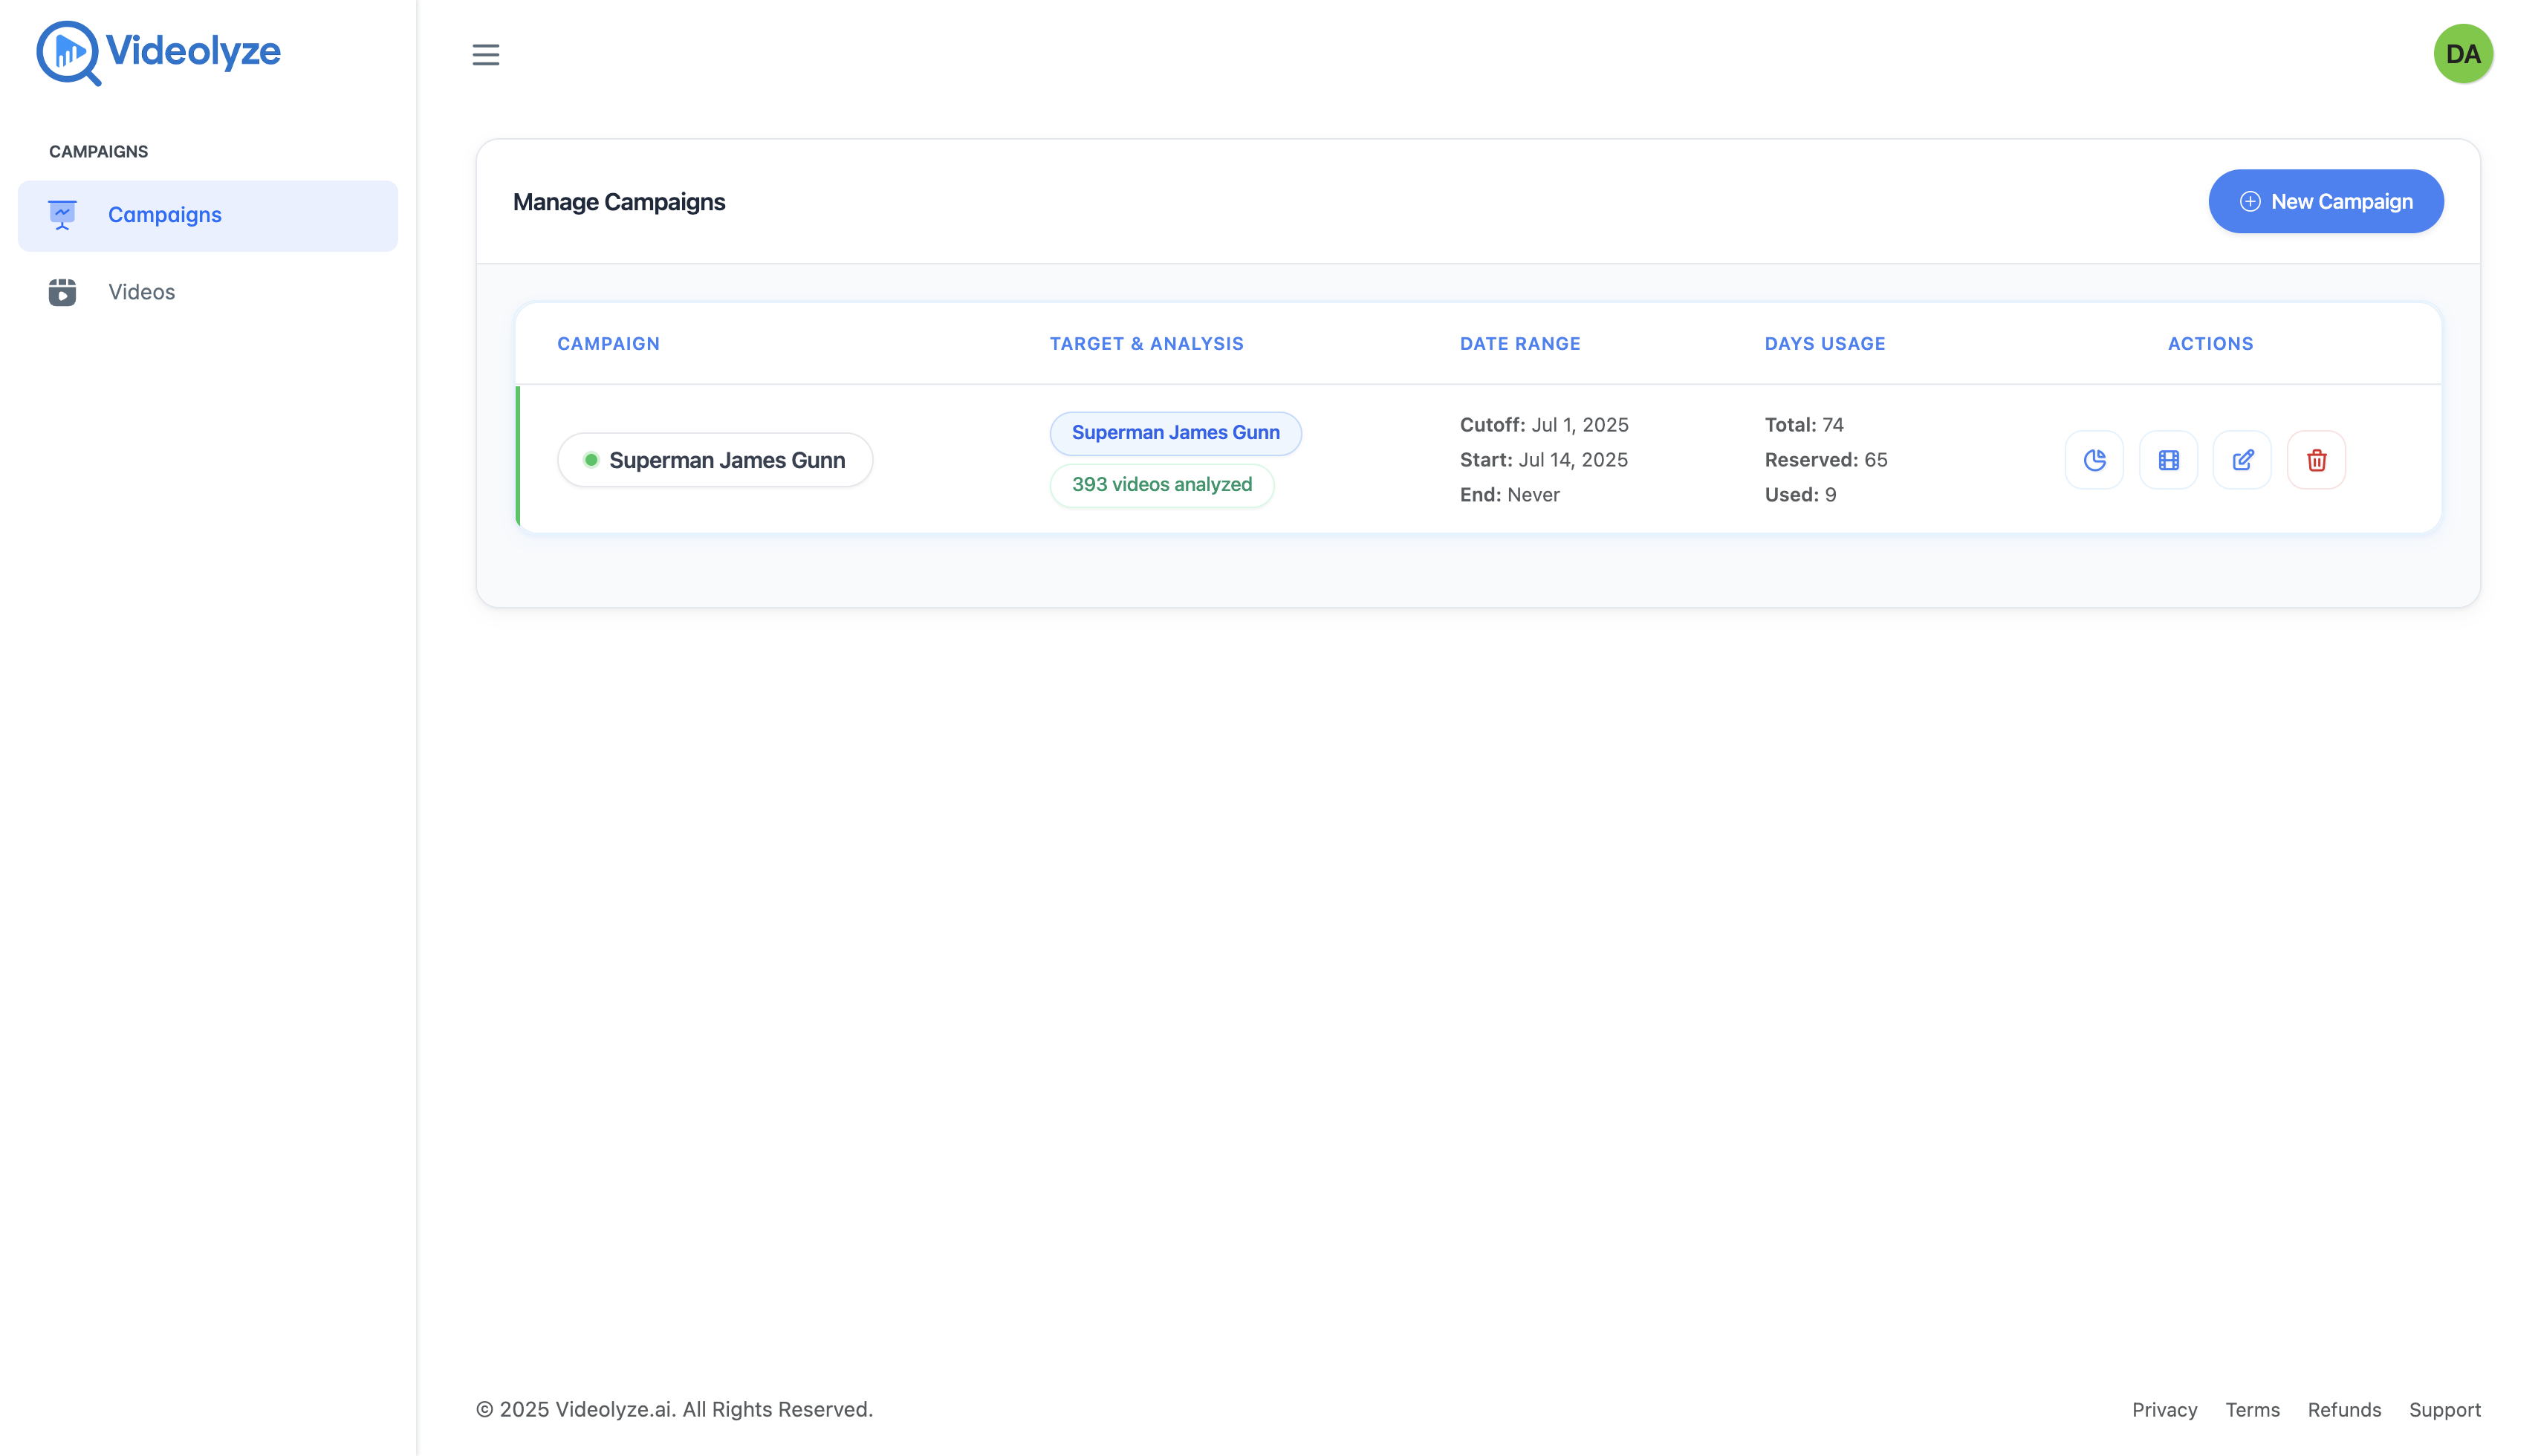
Task: Click the ACTIONS column header
Action: (x=2210, y=344)
